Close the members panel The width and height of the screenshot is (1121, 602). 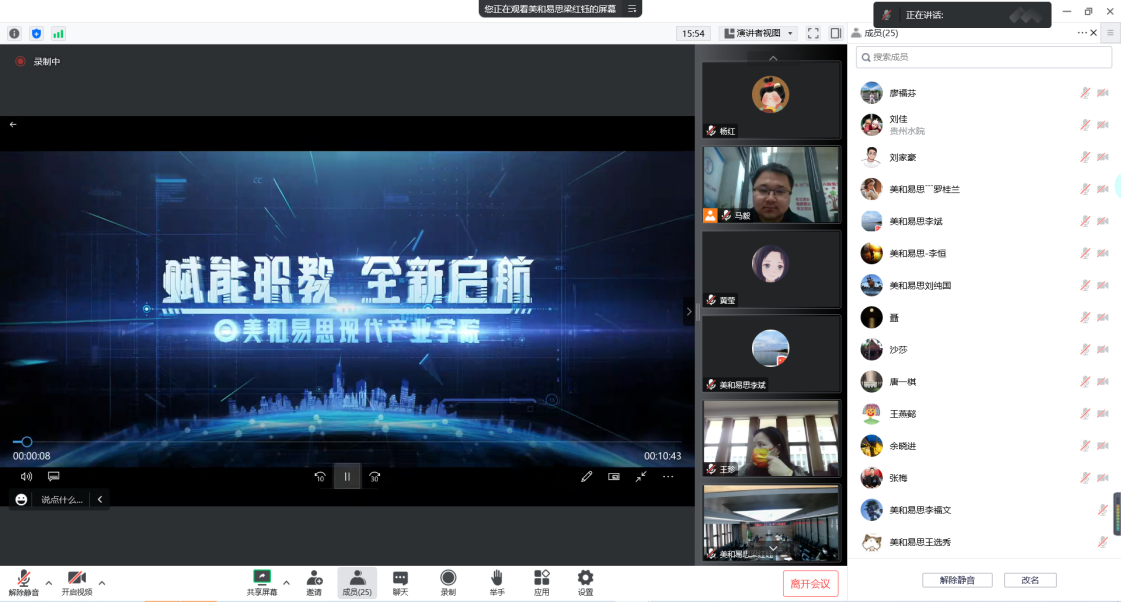coord(1094,33)
